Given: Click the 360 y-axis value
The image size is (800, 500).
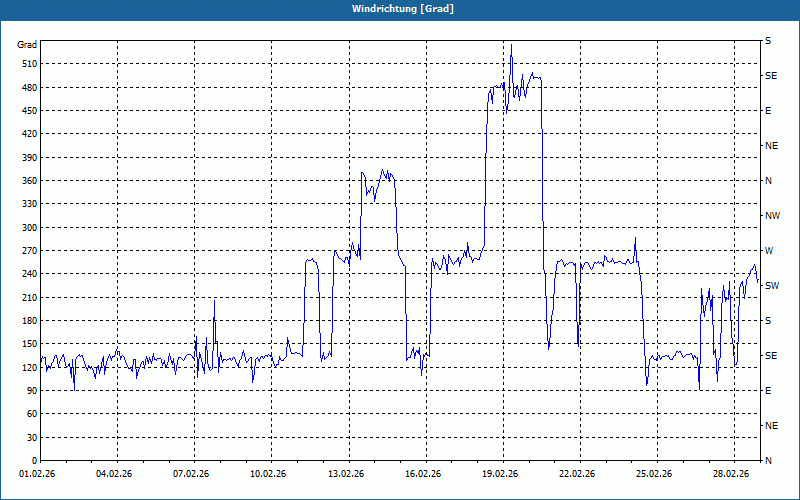Looking at the screenshot, I should (x=30, y=181).
